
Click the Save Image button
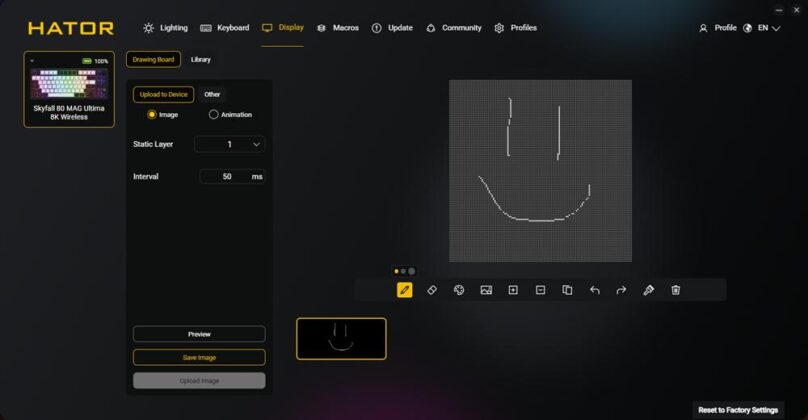[x=199, y=357]
